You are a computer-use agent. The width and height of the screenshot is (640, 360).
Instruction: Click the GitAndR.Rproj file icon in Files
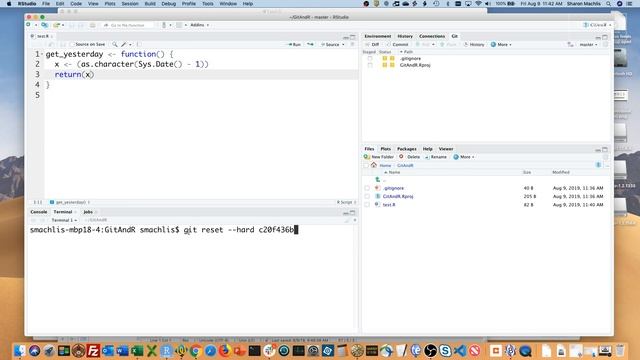point(378,196)
